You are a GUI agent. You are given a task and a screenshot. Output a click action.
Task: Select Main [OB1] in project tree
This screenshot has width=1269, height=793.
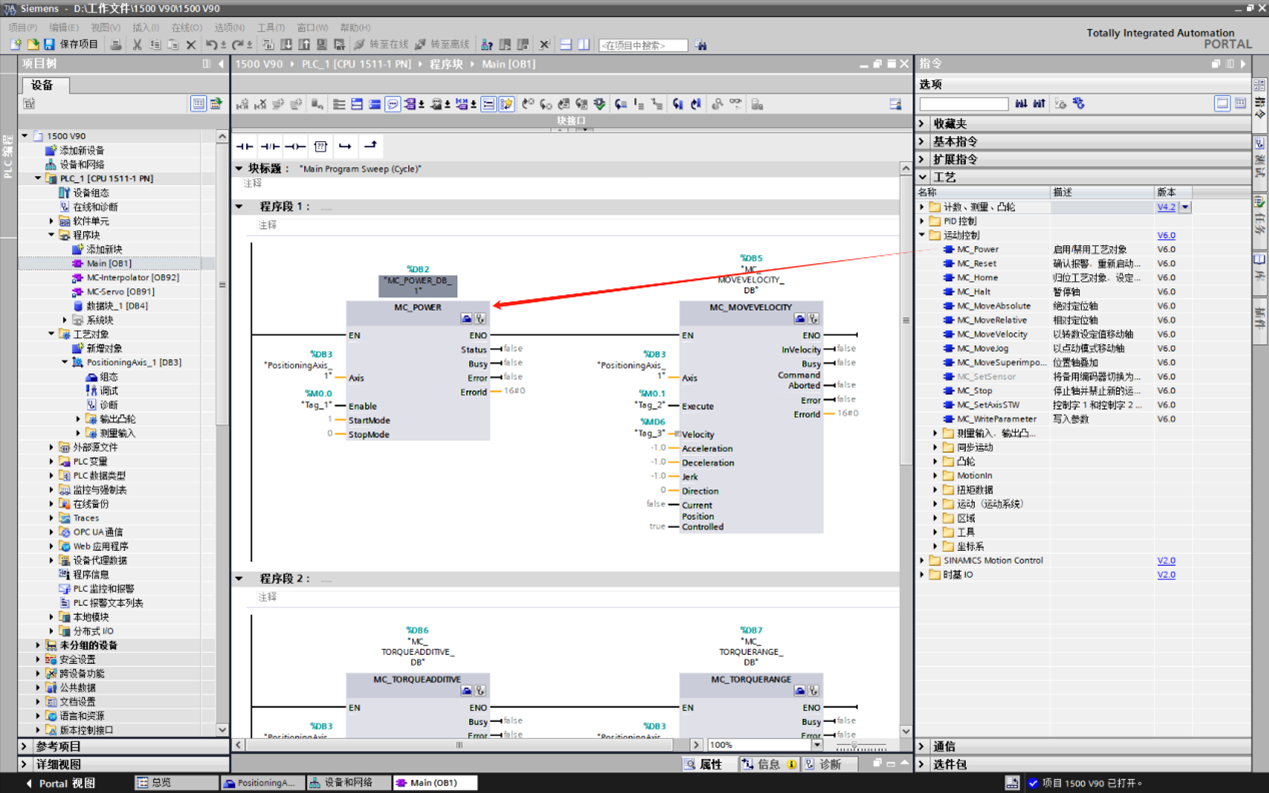[109, 264]
